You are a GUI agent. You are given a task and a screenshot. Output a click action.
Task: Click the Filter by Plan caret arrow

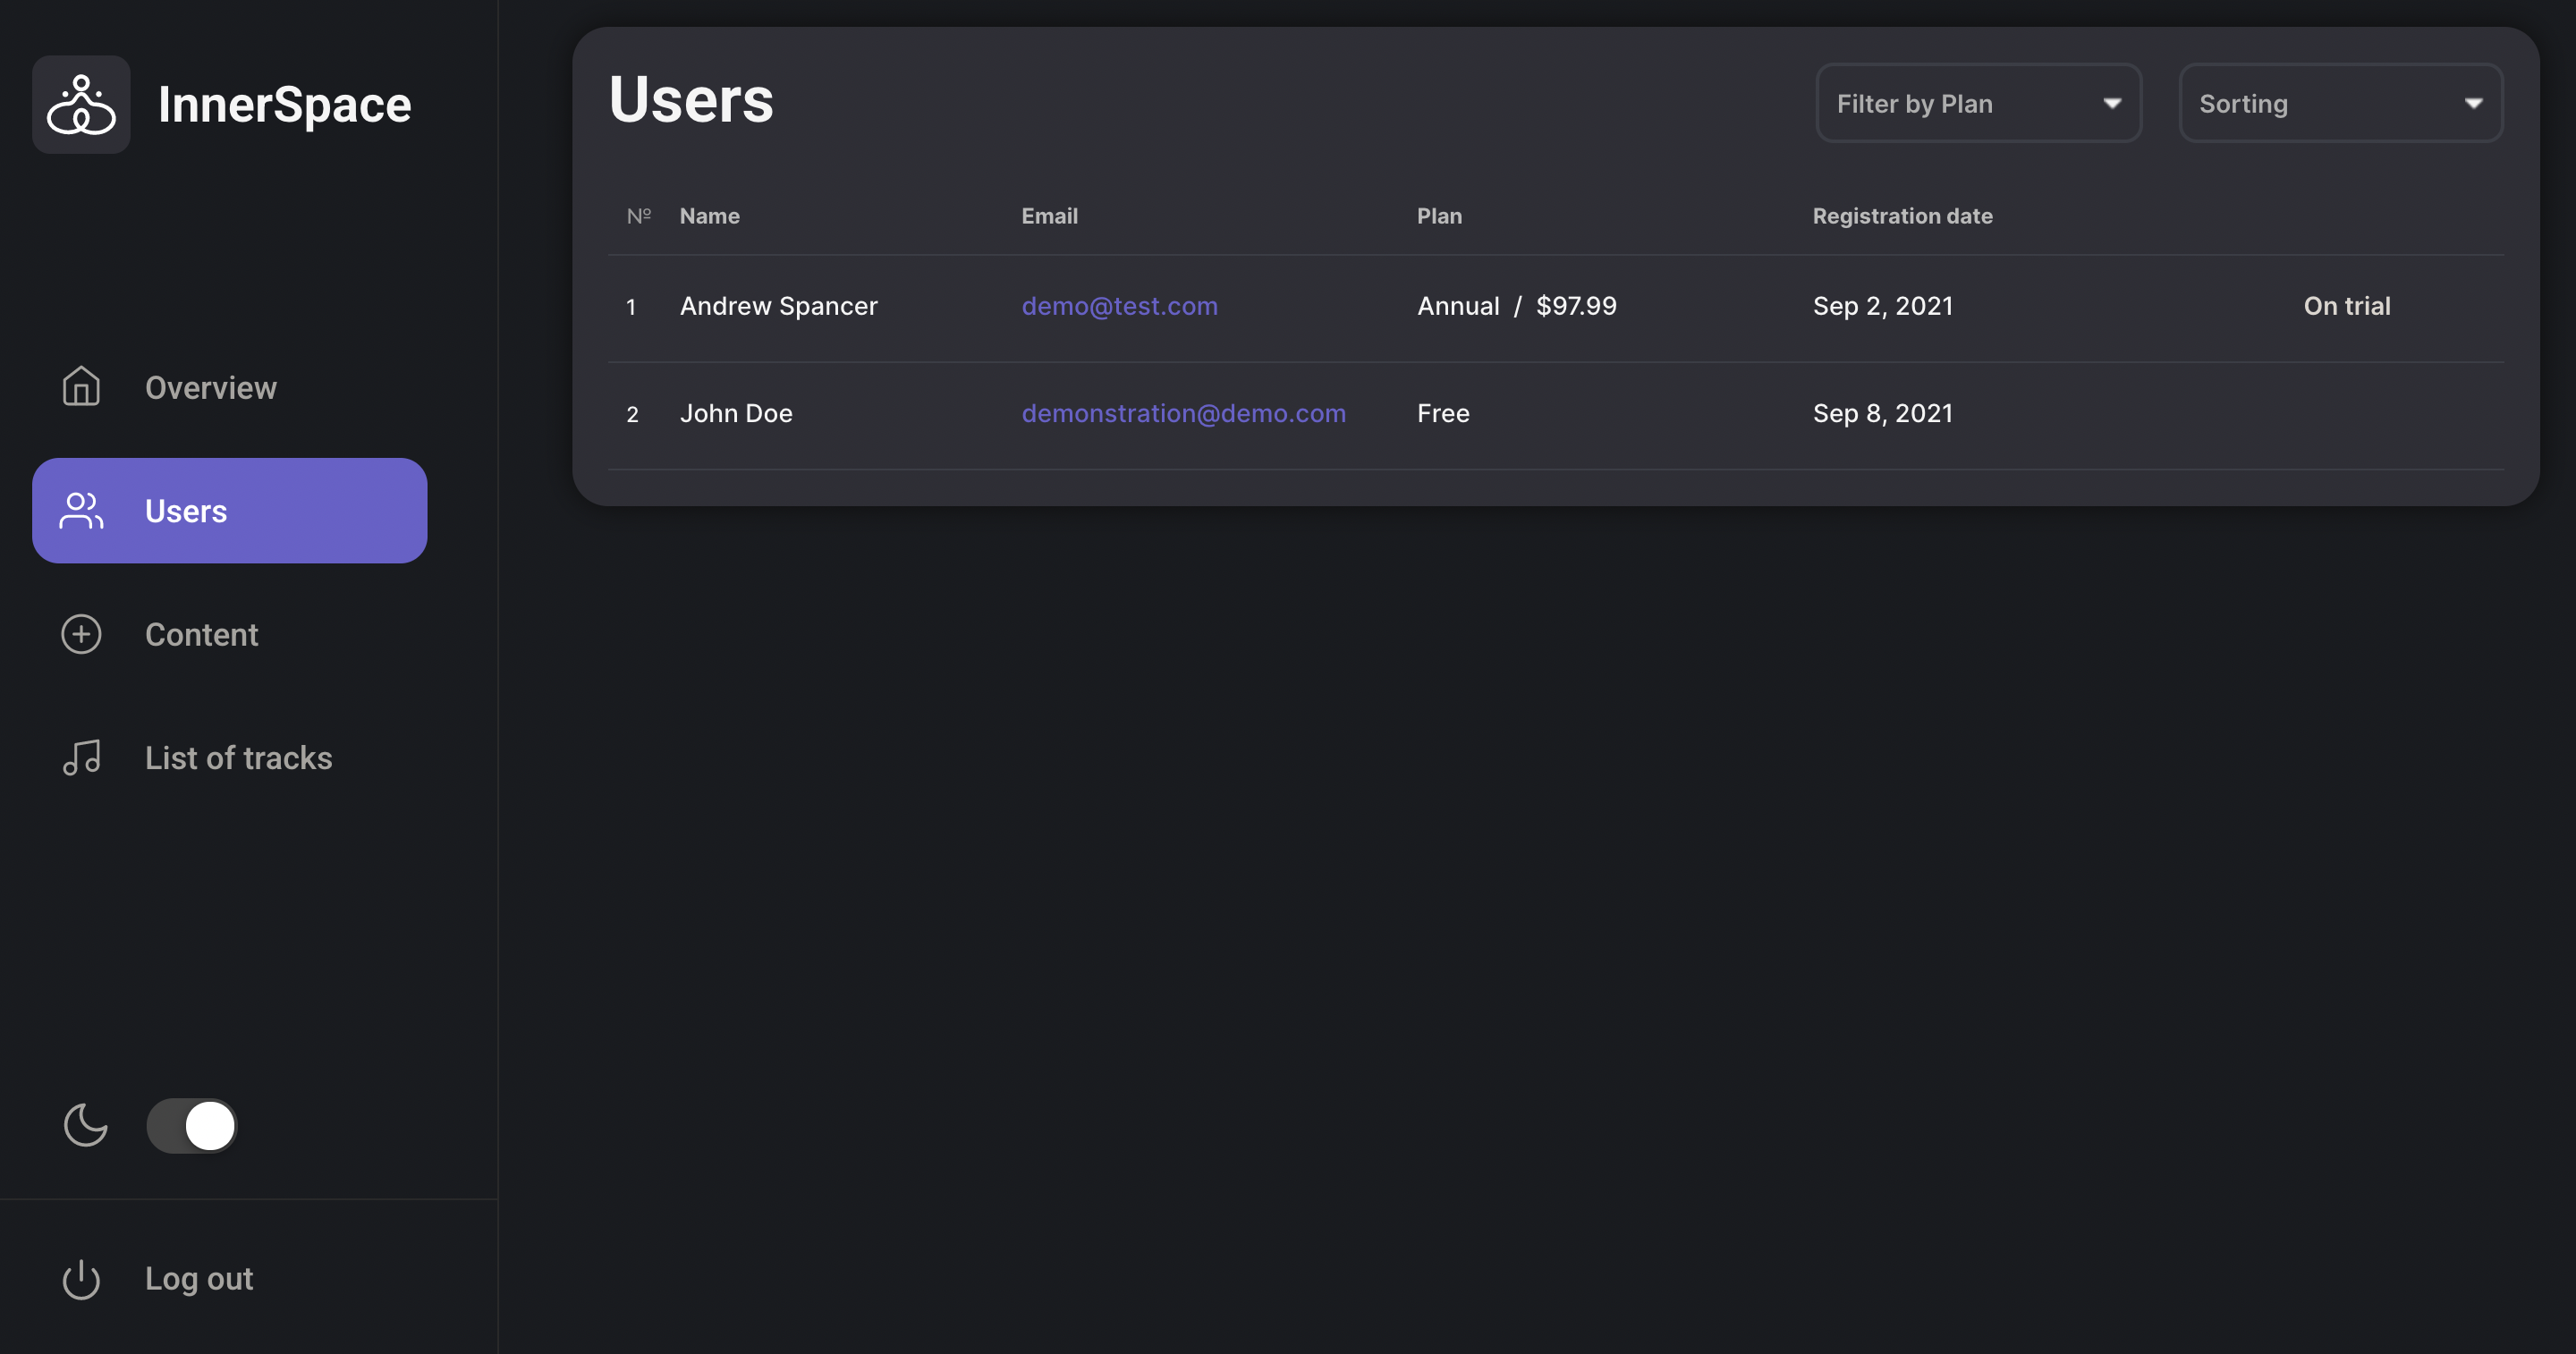pyautogui.click(x=2112, y=103)
